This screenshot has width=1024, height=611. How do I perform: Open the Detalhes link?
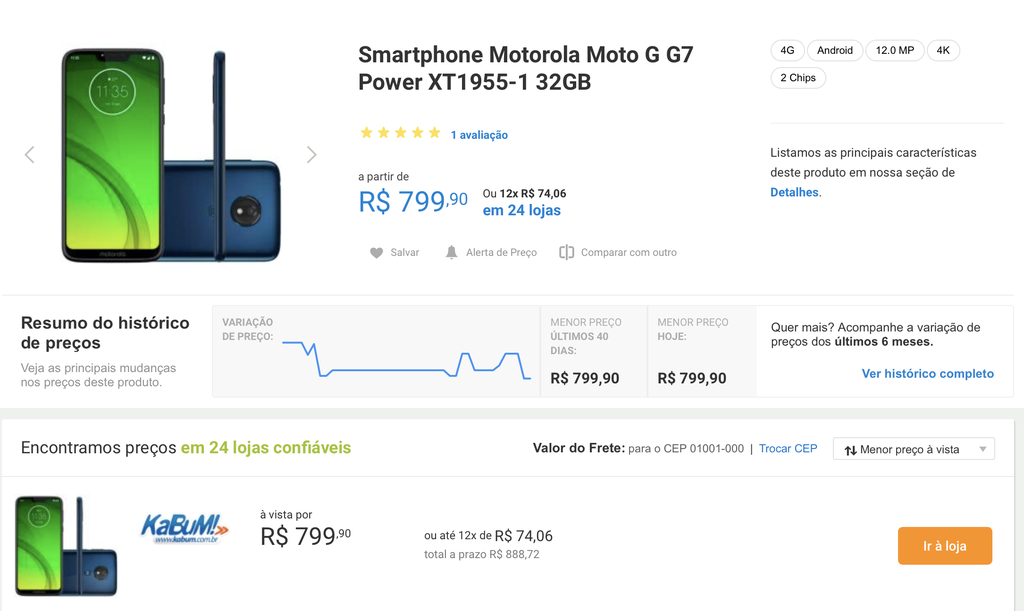point(794,193)
